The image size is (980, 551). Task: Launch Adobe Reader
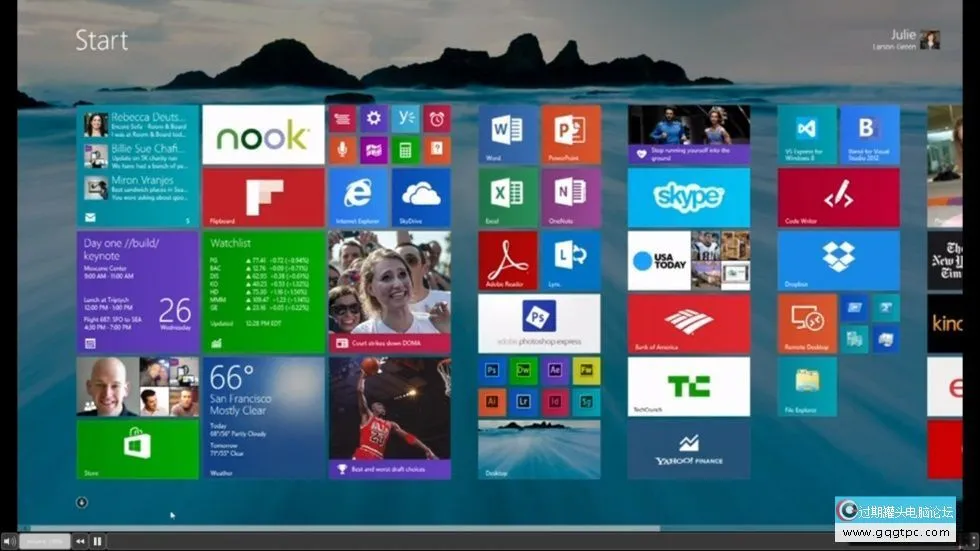pyautogui.click(x=508, y=260)
